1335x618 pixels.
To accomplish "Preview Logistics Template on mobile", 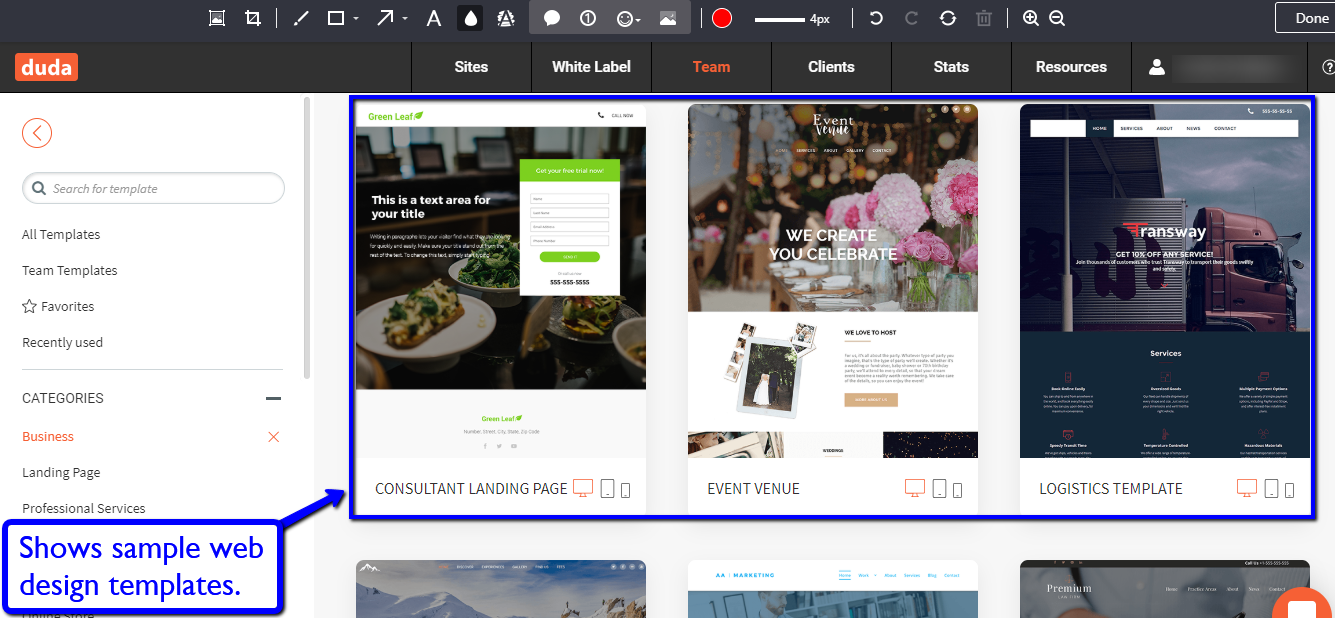I will pos(1290,490).
